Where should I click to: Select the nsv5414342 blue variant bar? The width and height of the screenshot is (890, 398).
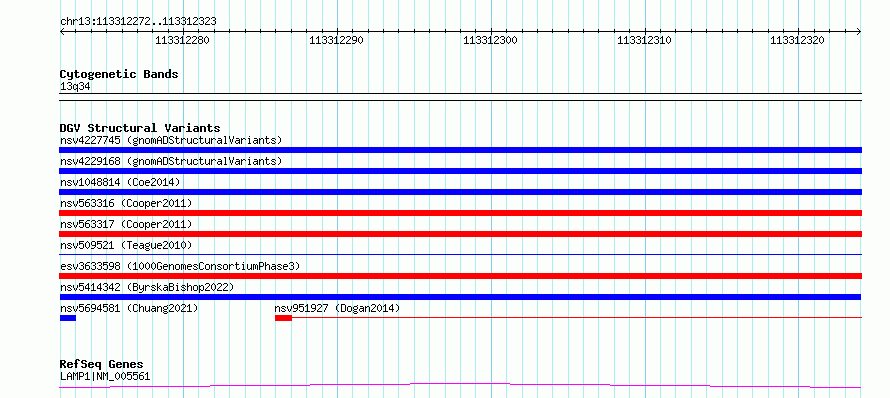[460, 297]
